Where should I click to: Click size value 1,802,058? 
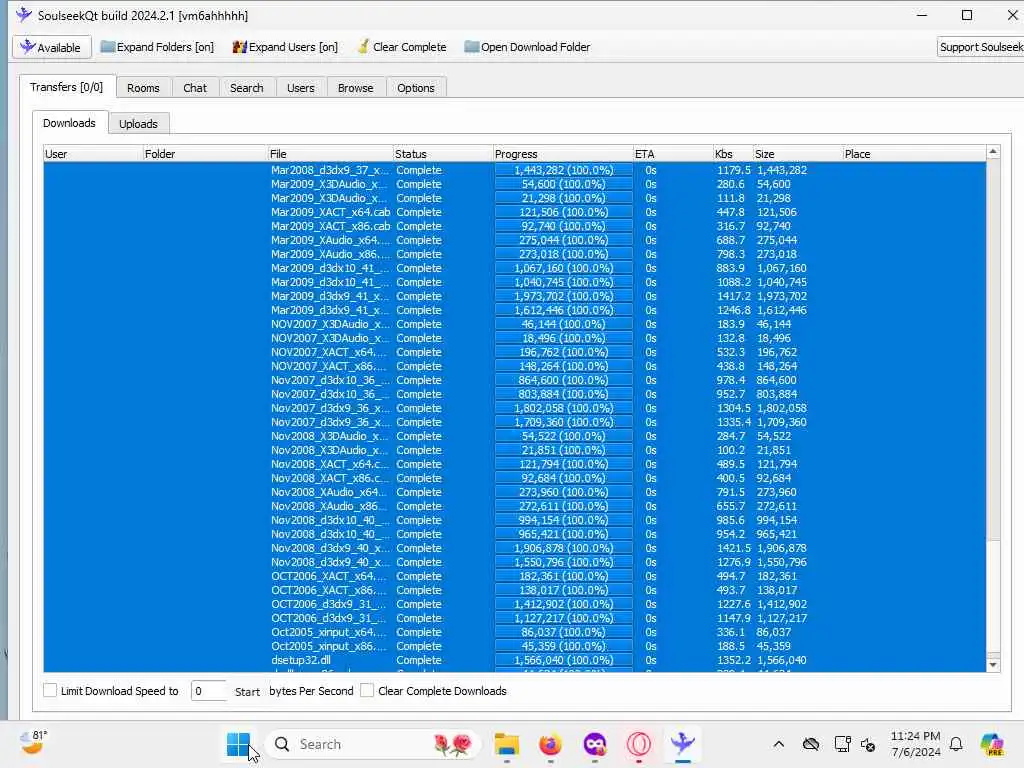[782, 408]
